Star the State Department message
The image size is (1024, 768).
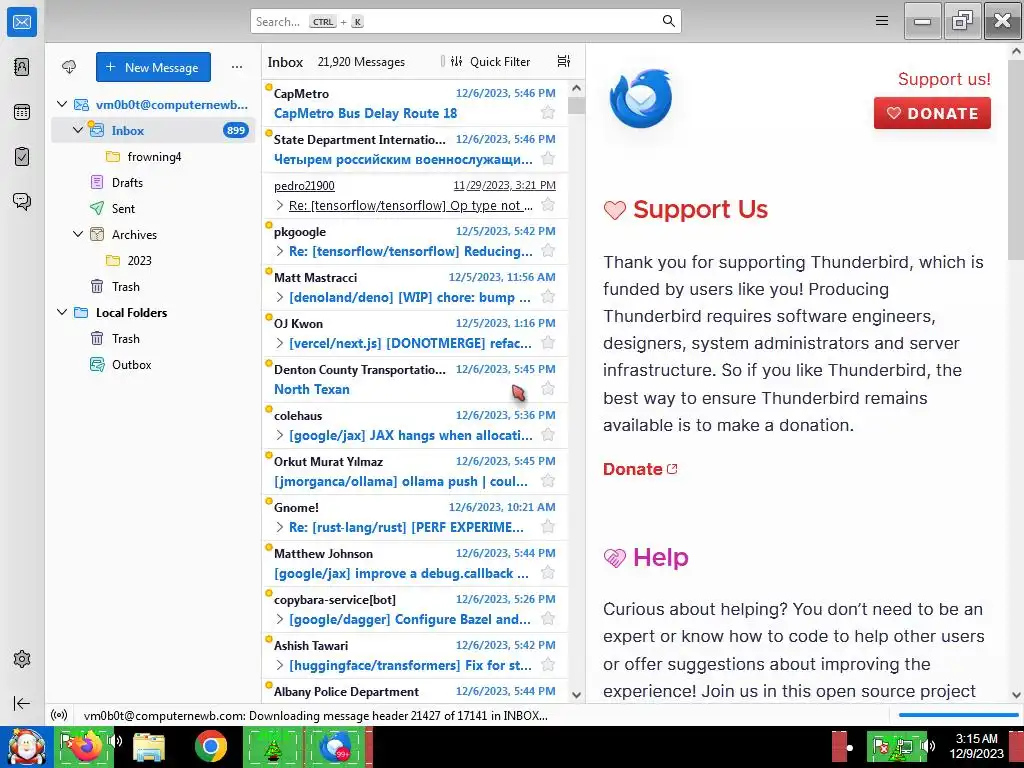coord(548,159)
